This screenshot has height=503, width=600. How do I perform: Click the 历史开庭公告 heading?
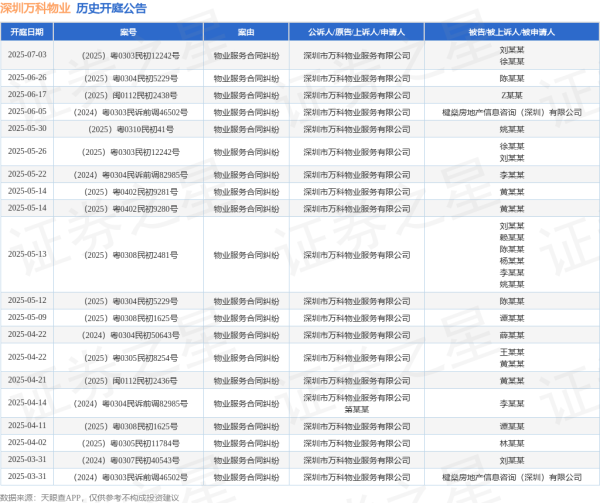point(111,8)
